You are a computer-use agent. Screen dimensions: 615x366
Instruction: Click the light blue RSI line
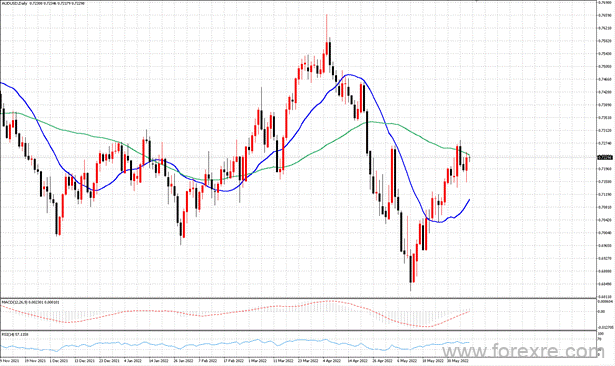coord(235,344)
